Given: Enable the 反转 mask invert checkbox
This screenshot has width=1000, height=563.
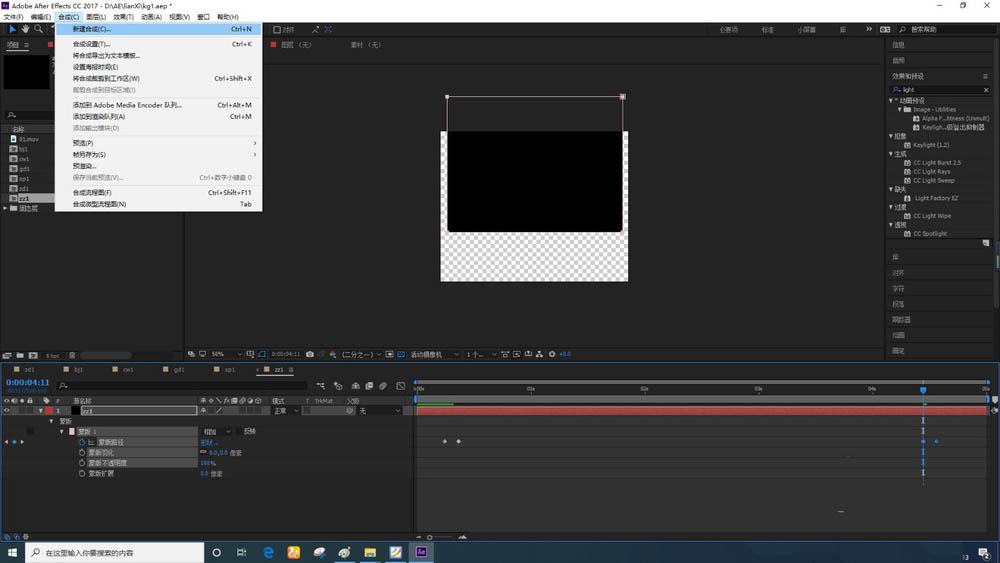Looking at the screenshot, I should (239, 431).
